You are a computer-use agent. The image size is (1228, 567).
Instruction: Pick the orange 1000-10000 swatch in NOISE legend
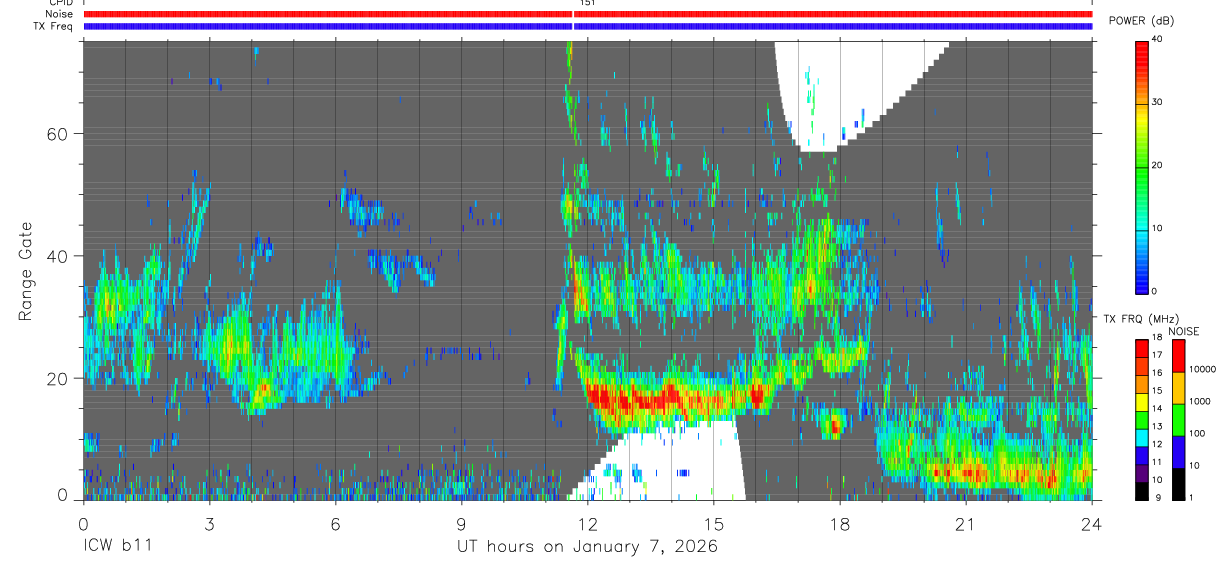click(x=1177, y=387)
